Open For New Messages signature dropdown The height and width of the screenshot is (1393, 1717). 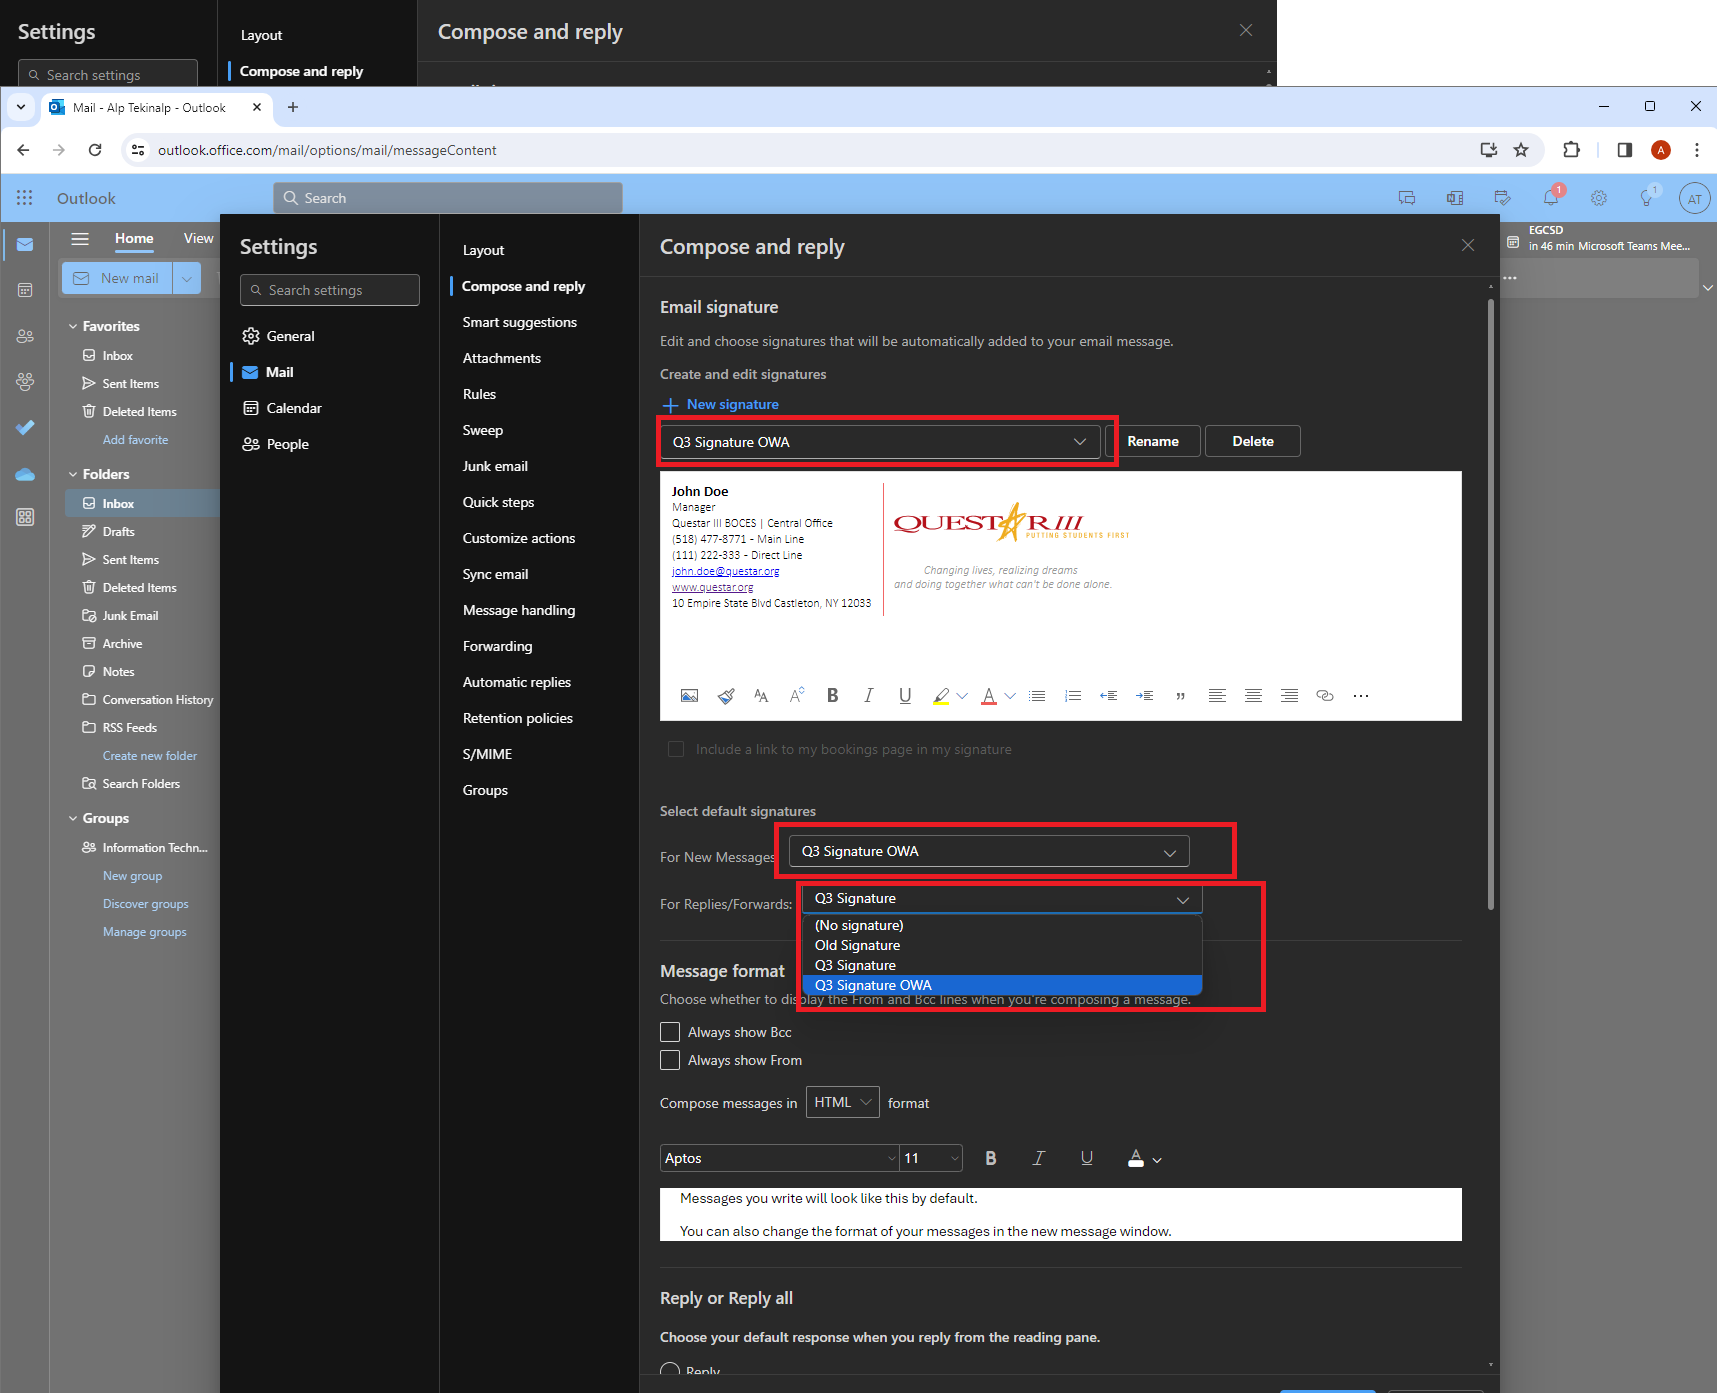[x=989, y=851]
